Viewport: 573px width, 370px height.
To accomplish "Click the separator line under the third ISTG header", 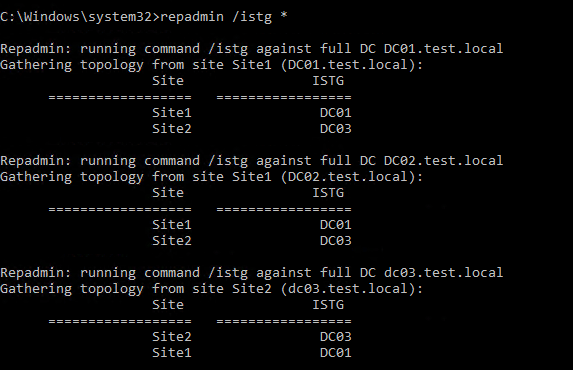I will pyautogui.click(x=284, y=321).
